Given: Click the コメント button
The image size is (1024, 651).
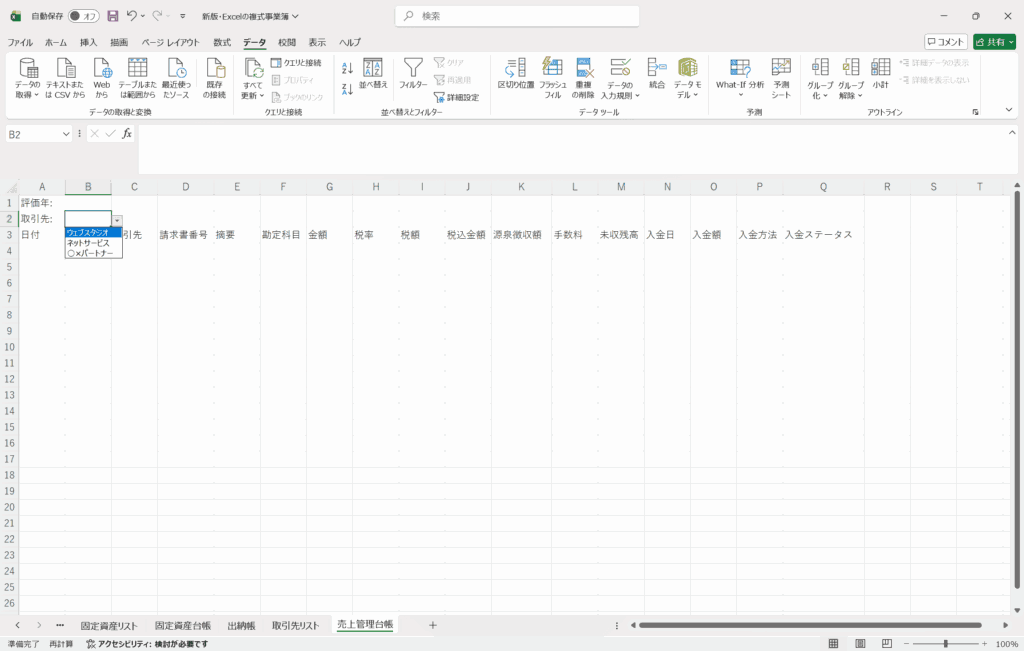Looking at the screenshot, I should (x=945, y=42).
